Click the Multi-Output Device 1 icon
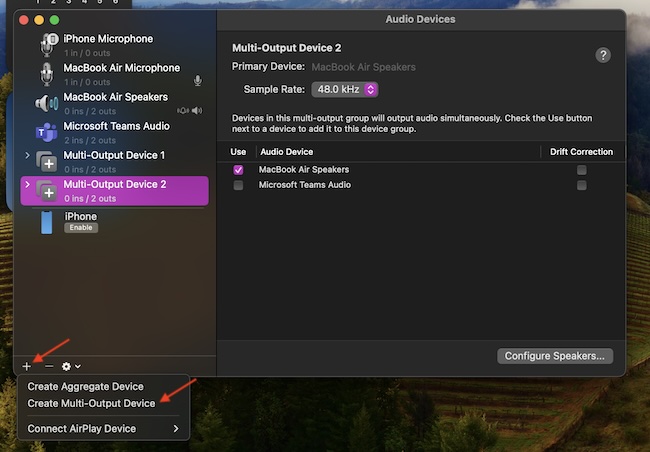This screenshot has width=650, height=452. tap(46, 161)
